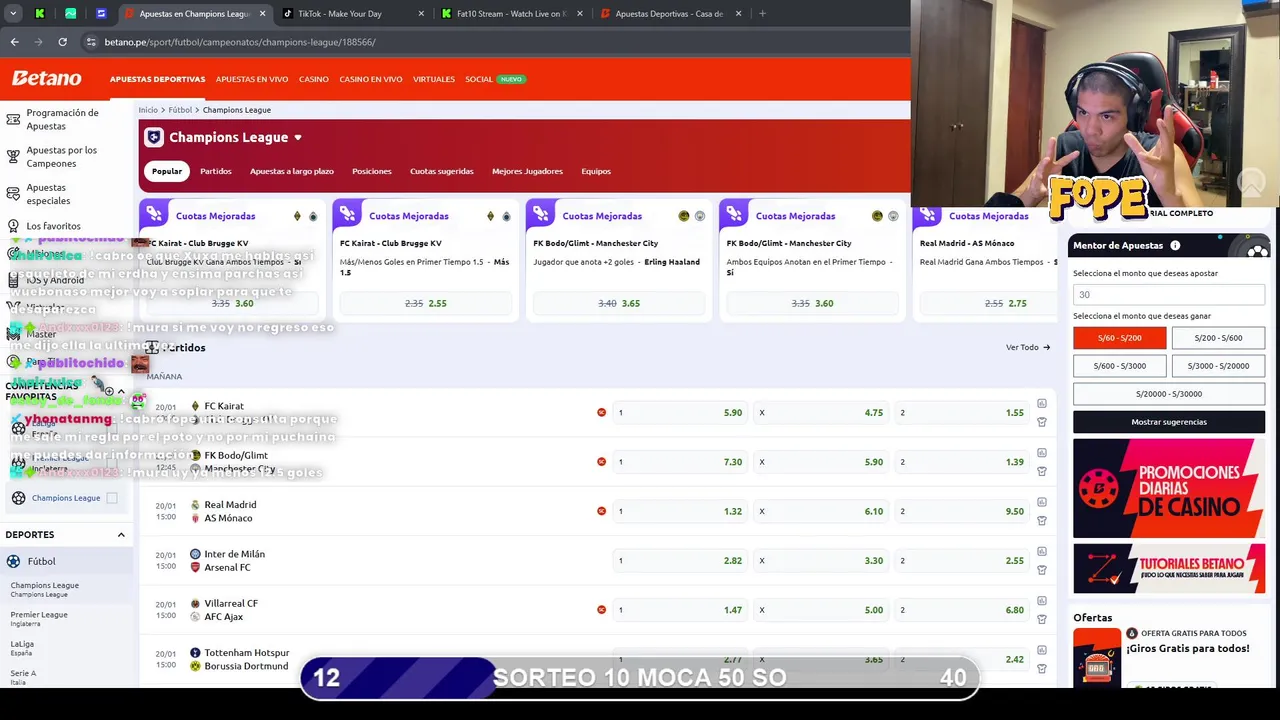Click the Fútbol soccer ball icon under Deportes

click(13, 561)
